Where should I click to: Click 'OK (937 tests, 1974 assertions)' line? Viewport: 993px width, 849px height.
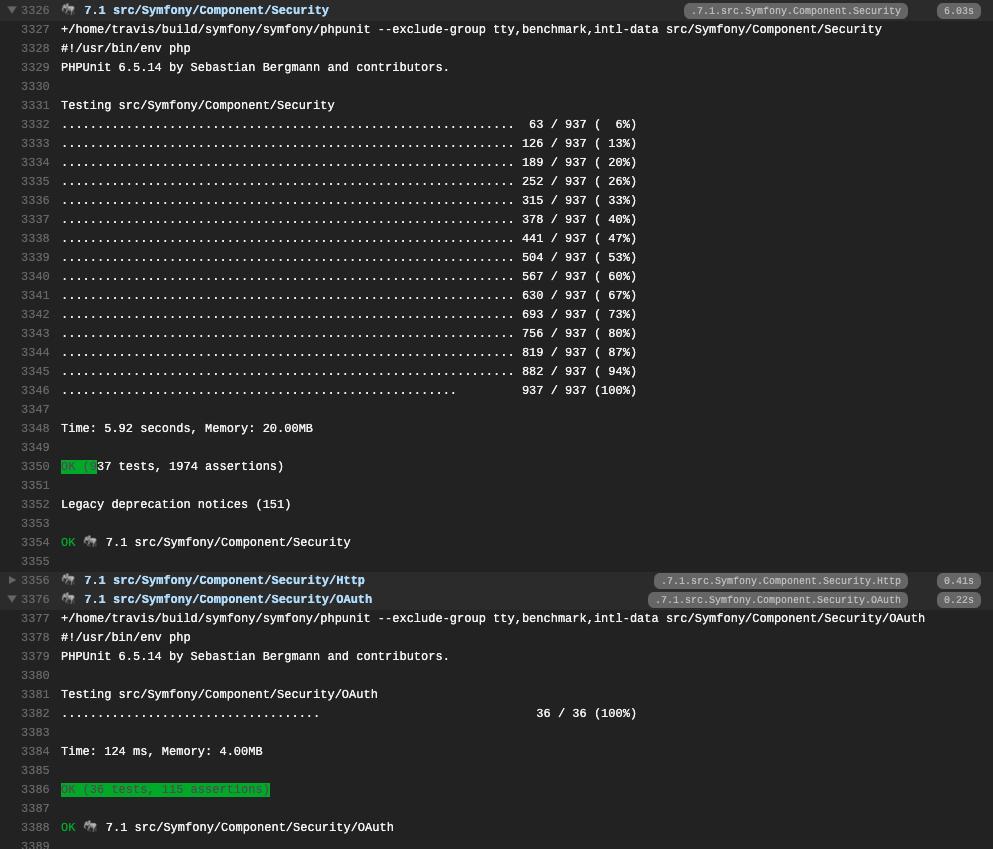(x=172, y=466)
